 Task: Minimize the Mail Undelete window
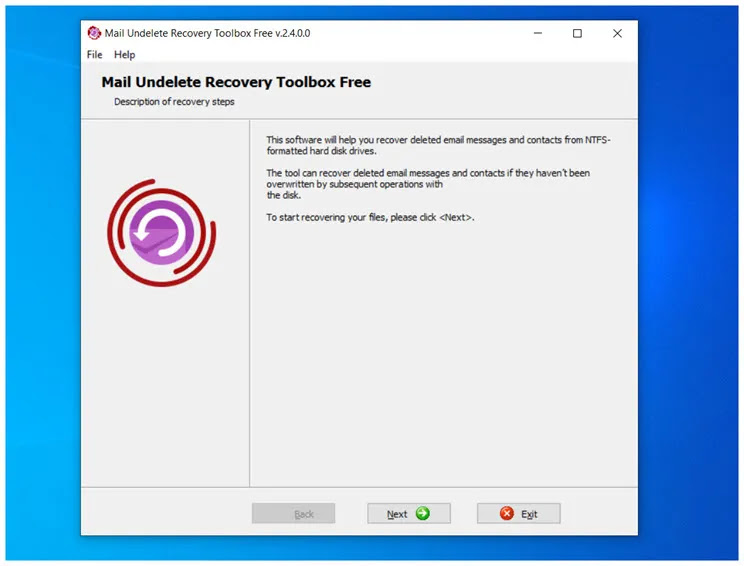(x=538, y=33)
